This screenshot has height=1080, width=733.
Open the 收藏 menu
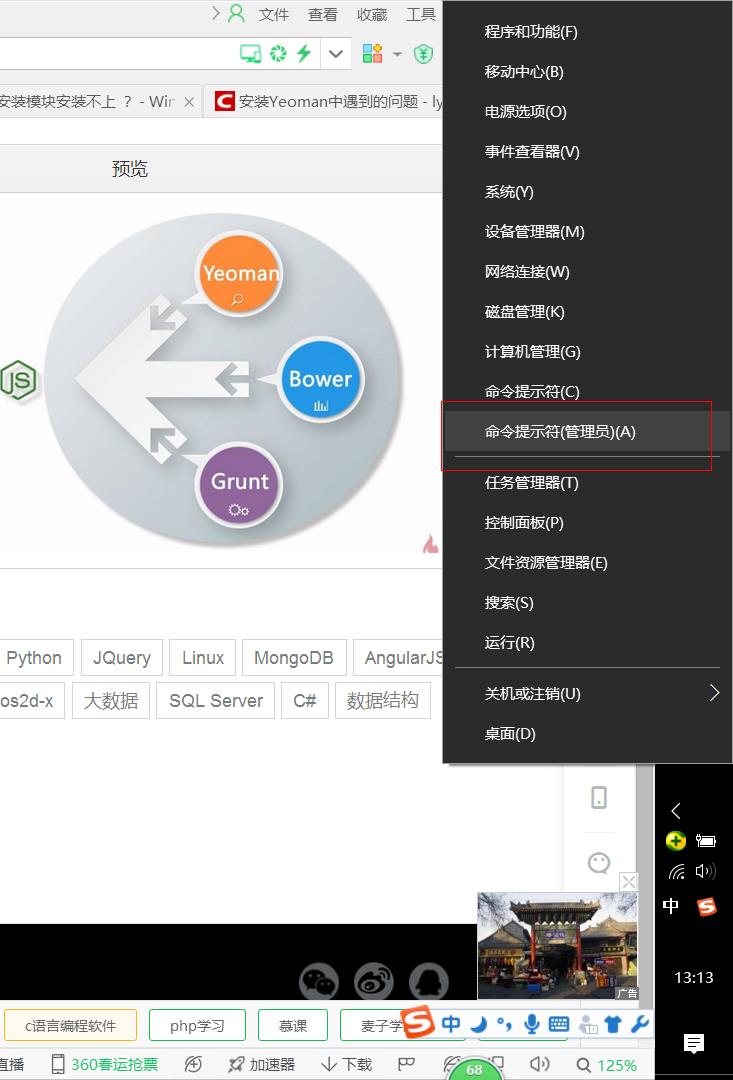coord(372,14)
